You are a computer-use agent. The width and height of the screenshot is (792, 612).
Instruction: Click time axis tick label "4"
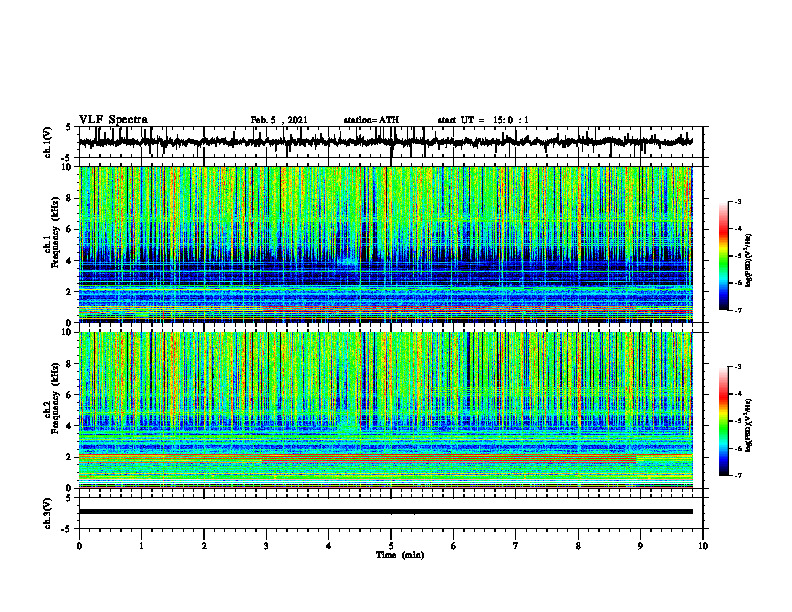pyautogui.click(x=329, y=546)
